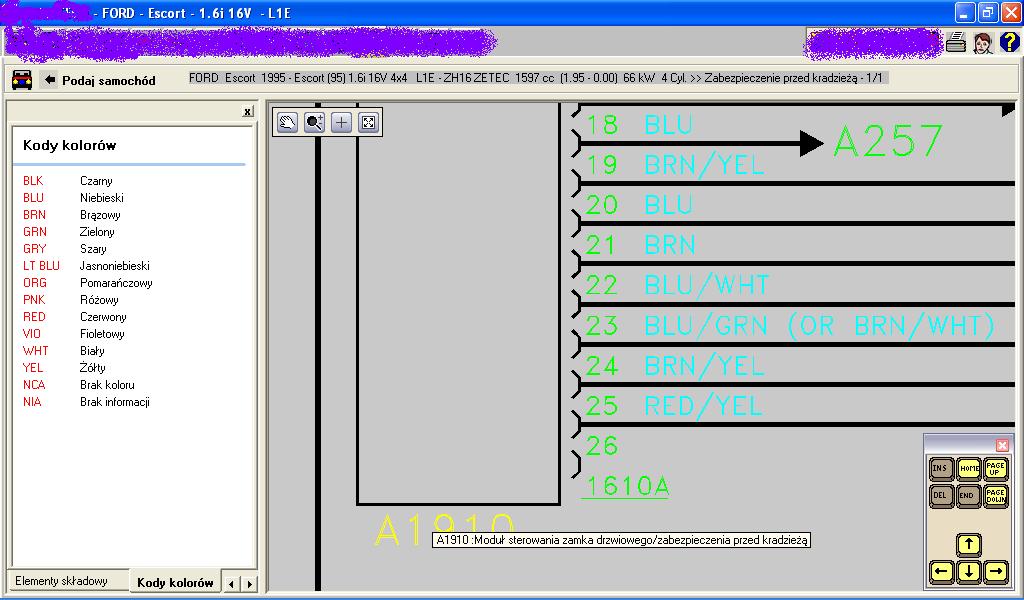This screenshot has height=600, width=1024.
Task: Click the red car icon
Action: 21,80
